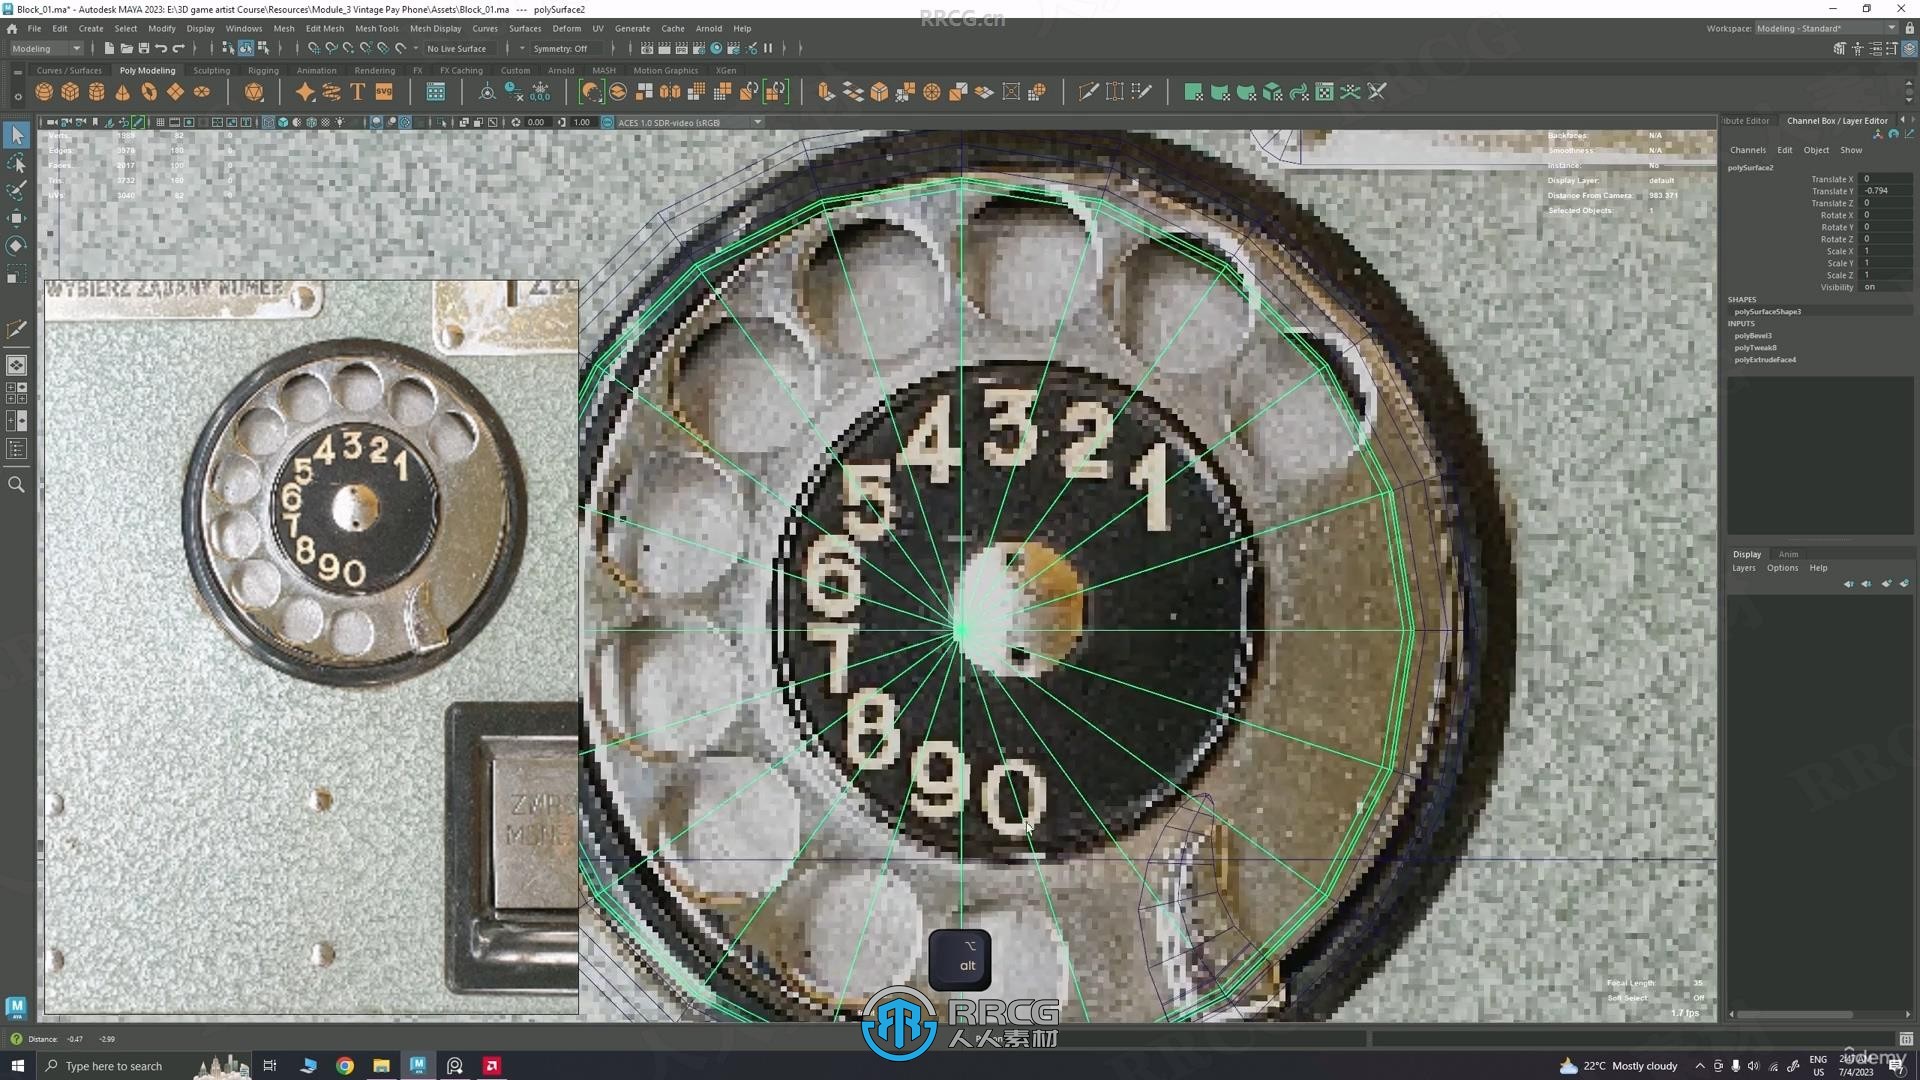Click the Undo icon in status line
The height and width of the screenshot is (1080, 1920).
pos(161,48)
